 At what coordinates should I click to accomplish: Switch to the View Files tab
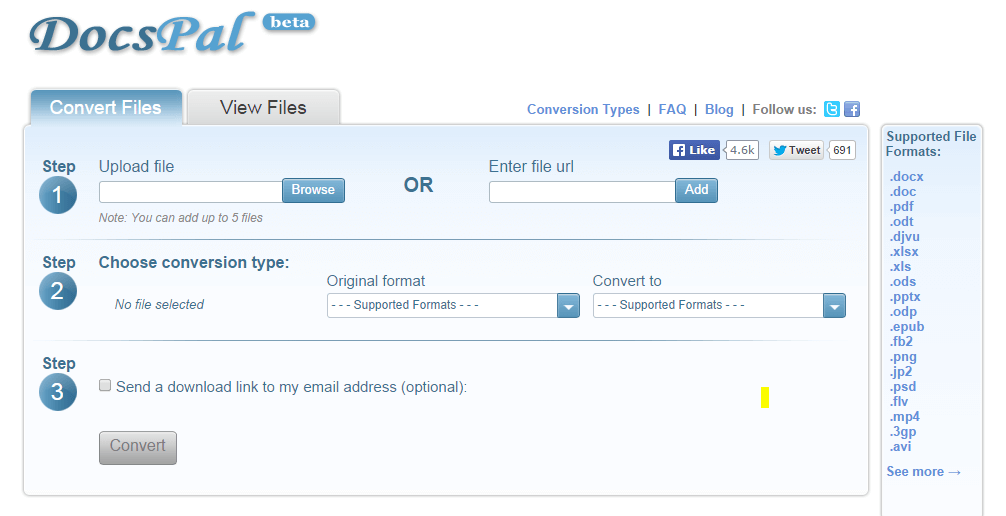tap(263, 107)
